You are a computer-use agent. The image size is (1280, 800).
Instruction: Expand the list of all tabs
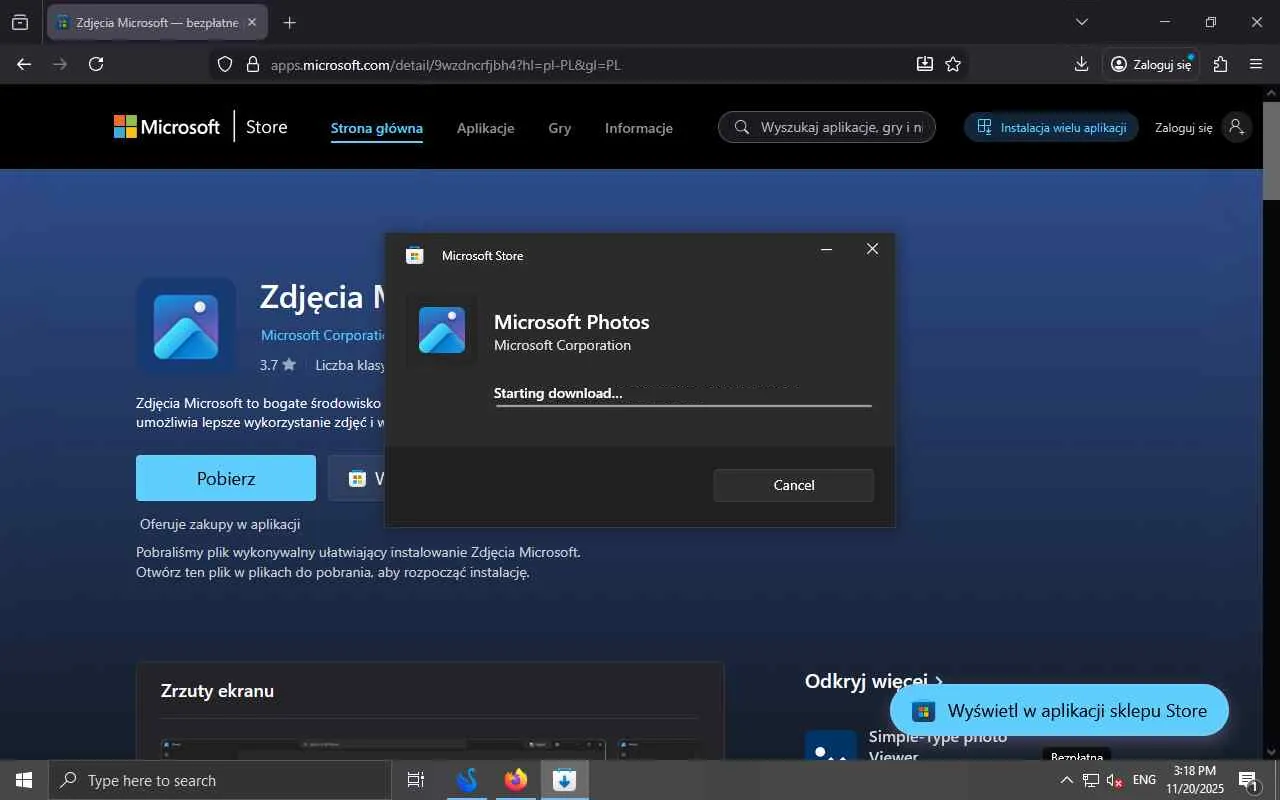(x=1081, y=22)
